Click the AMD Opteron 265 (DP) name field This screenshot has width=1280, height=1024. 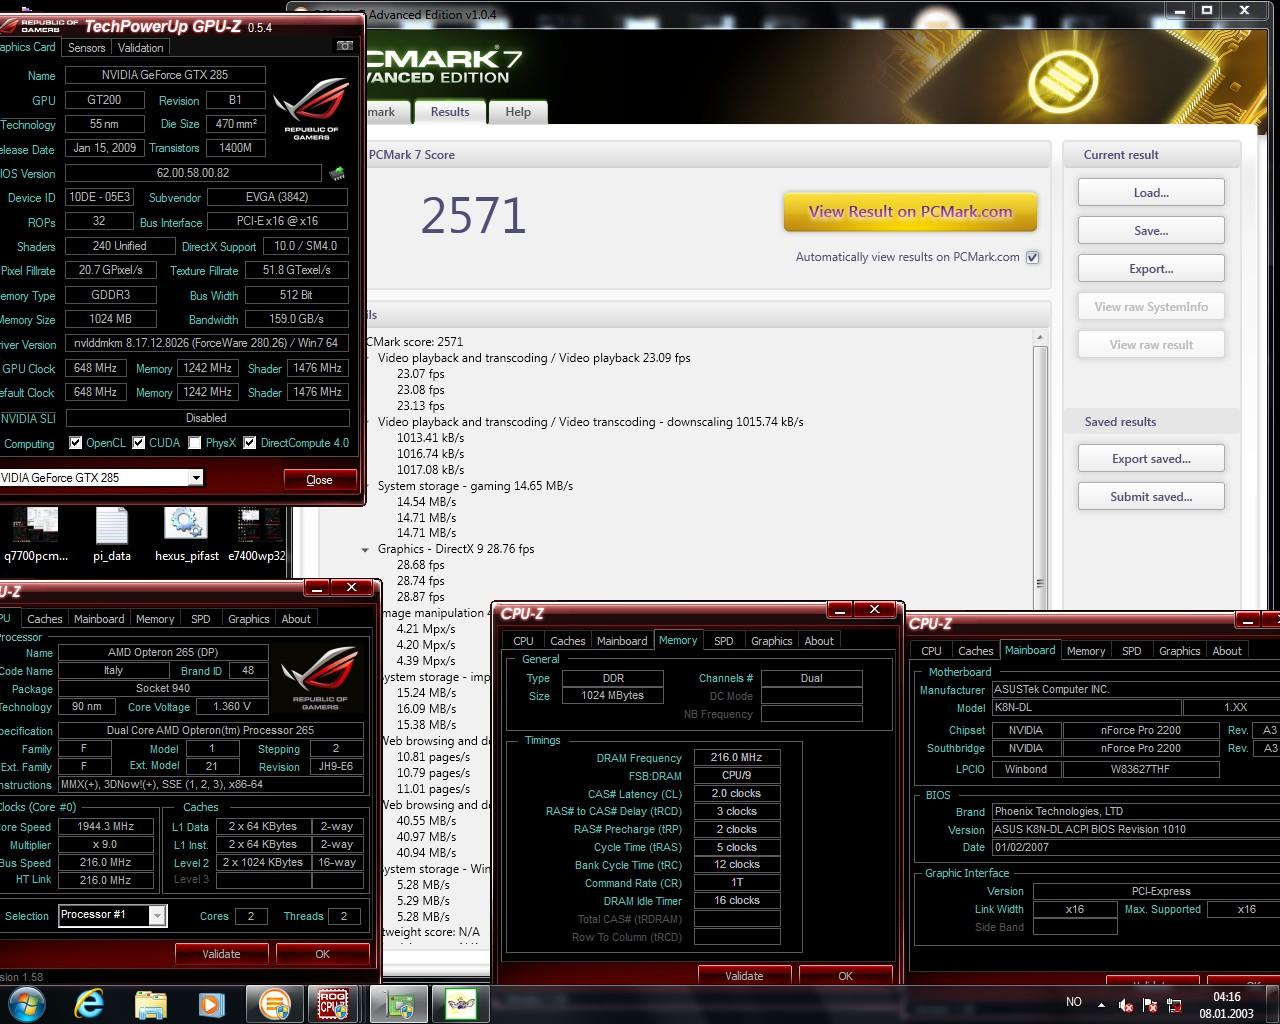(163, 652)
